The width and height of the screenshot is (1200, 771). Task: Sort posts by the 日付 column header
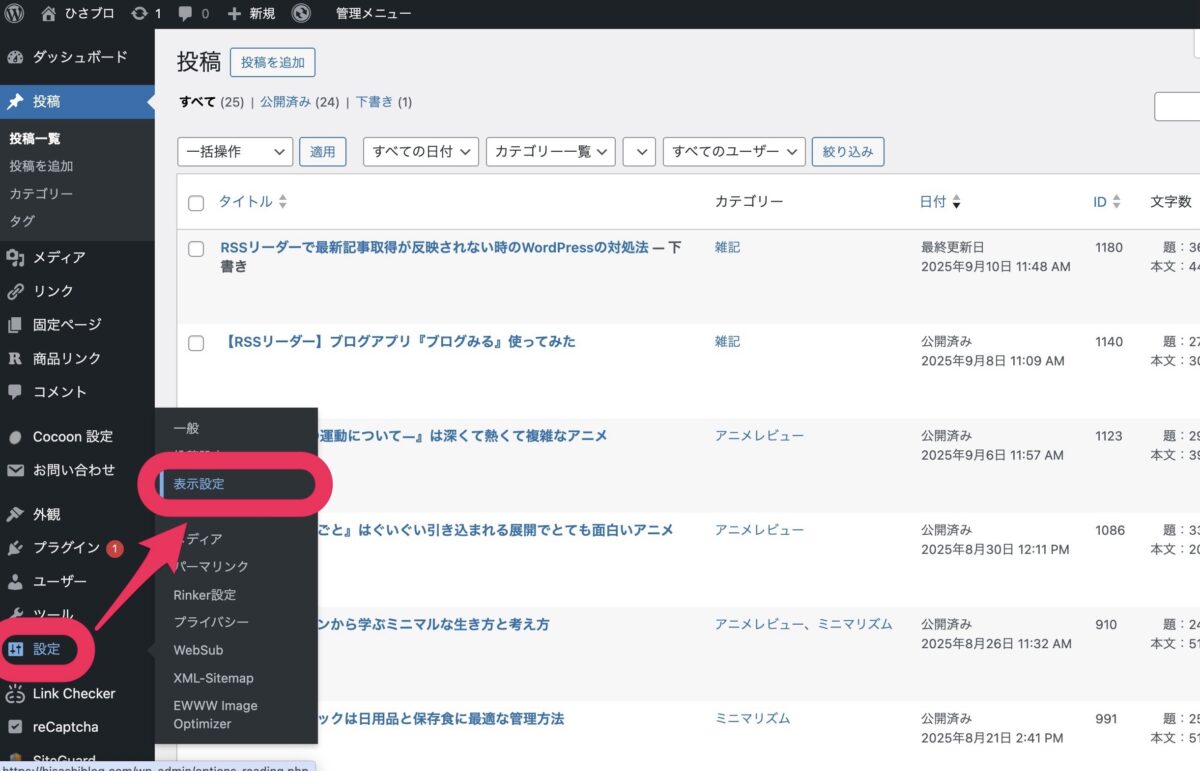[933, 202]
